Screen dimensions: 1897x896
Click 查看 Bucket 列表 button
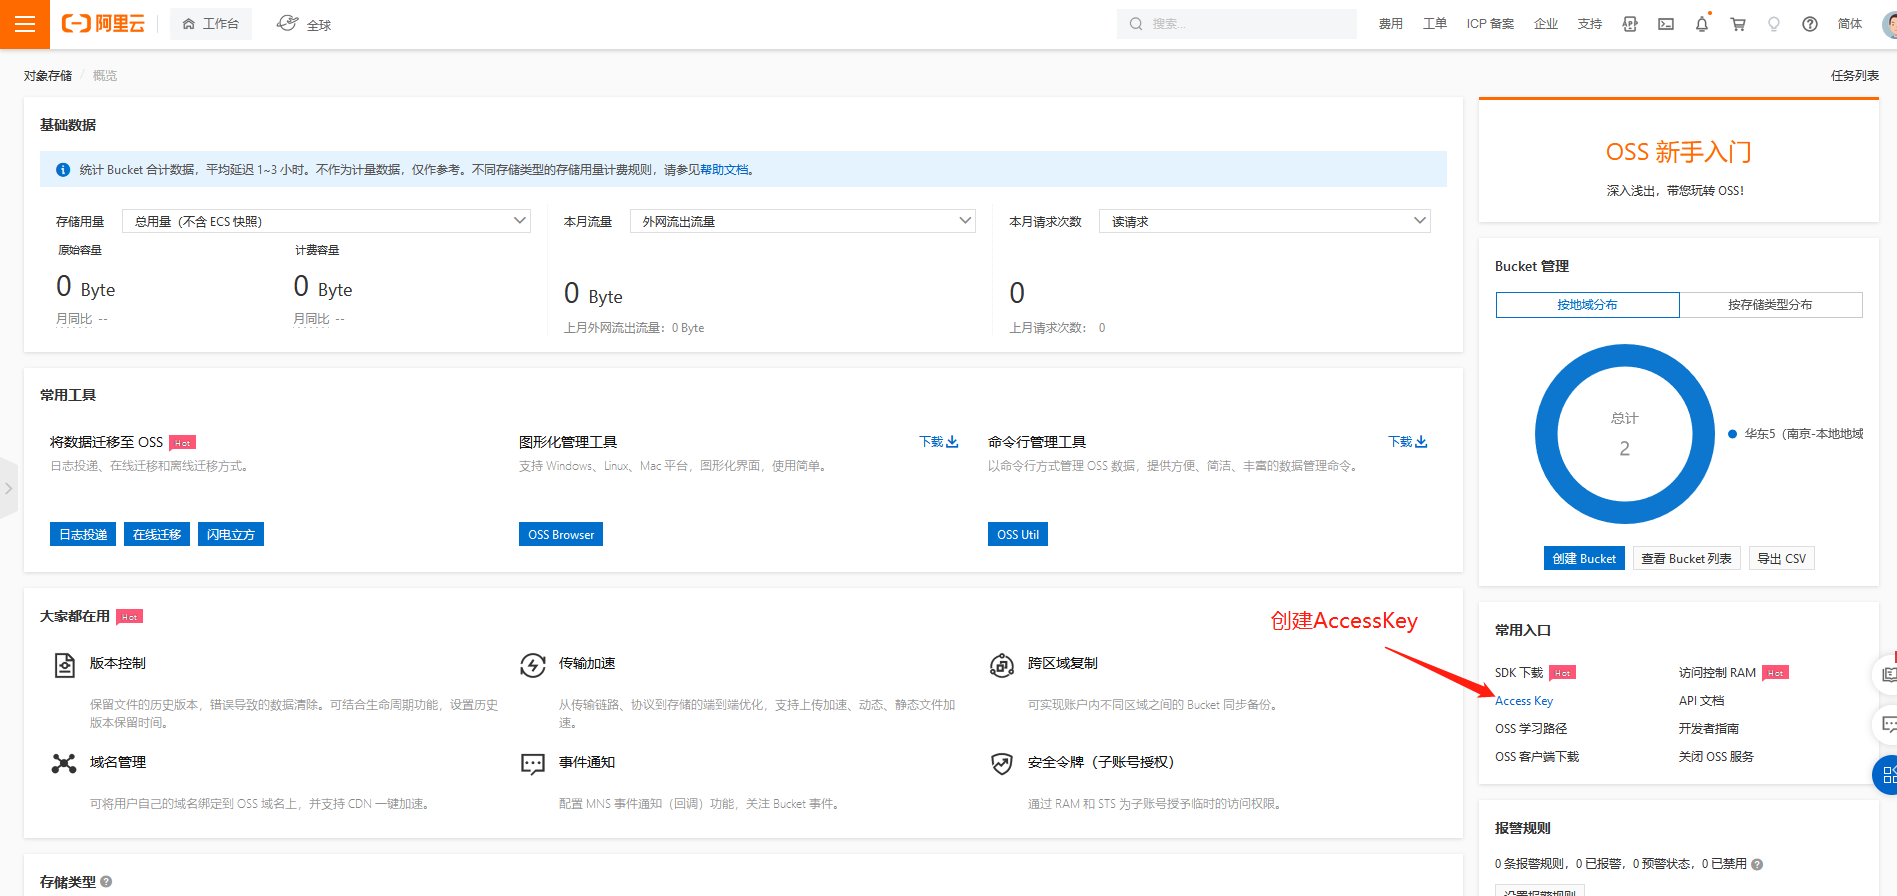1686,559
